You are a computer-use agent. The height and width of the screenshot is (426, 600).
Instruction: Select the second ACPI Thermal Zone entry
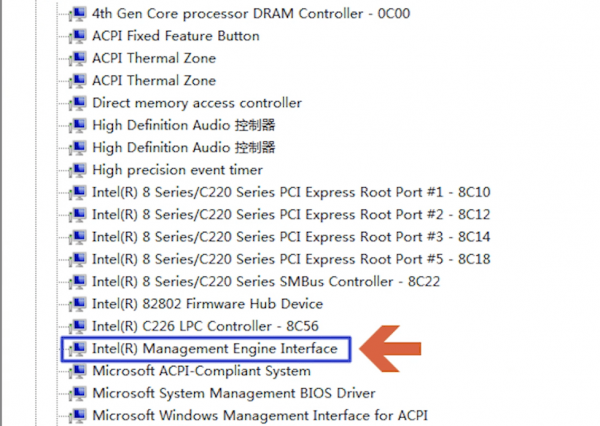pyautogui.click(x=154, y=80)
